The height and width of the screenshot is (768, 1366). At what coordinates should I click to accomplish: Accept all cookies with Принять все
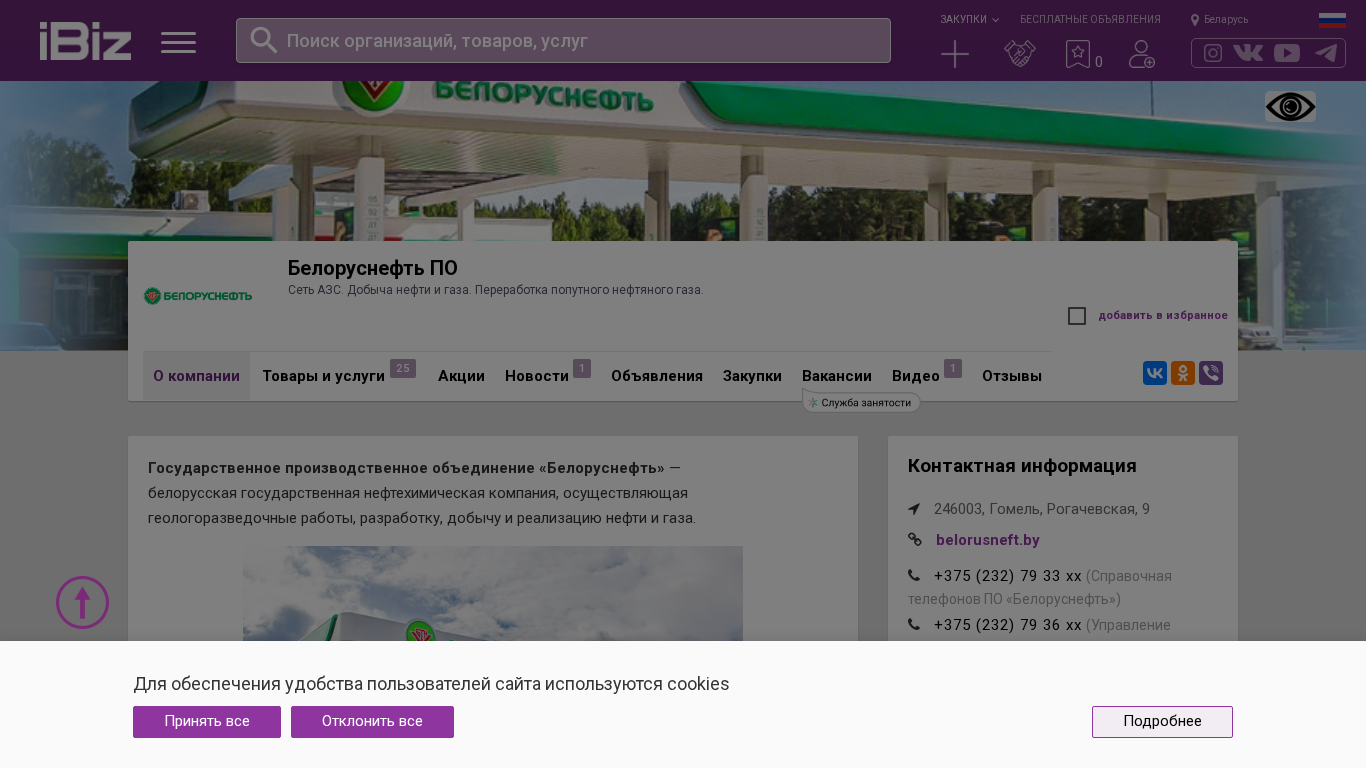click(207, 722)
